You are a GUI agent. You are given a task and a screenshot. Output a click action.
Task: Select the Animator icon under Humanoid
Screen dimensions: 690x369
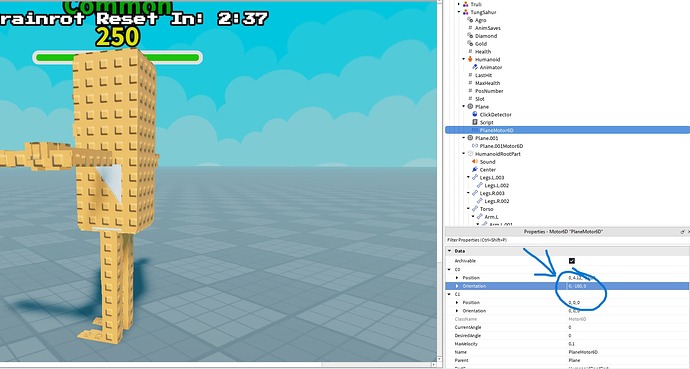pyautogui.click(x=475, y=67)
